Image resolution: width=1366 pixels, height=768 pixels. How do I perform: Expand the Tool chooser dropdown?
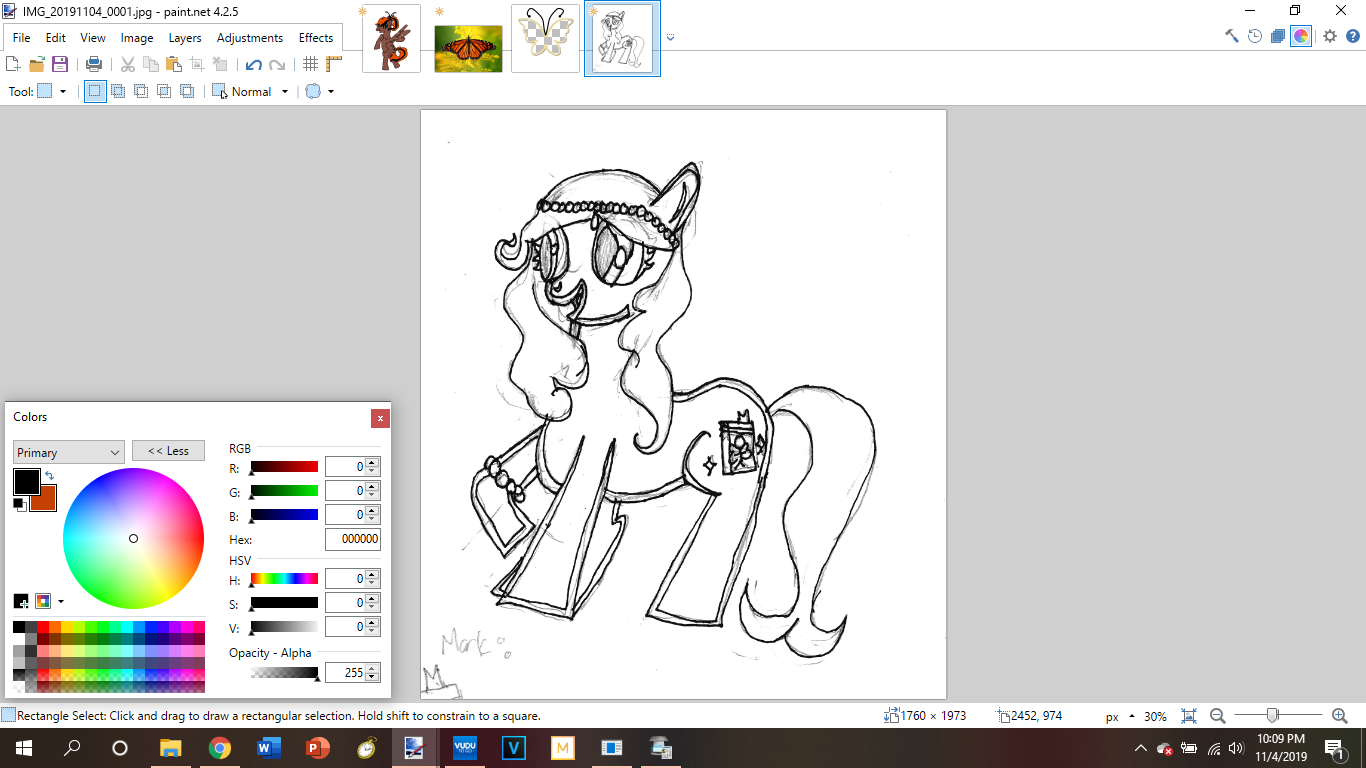(x=52, y=91)
